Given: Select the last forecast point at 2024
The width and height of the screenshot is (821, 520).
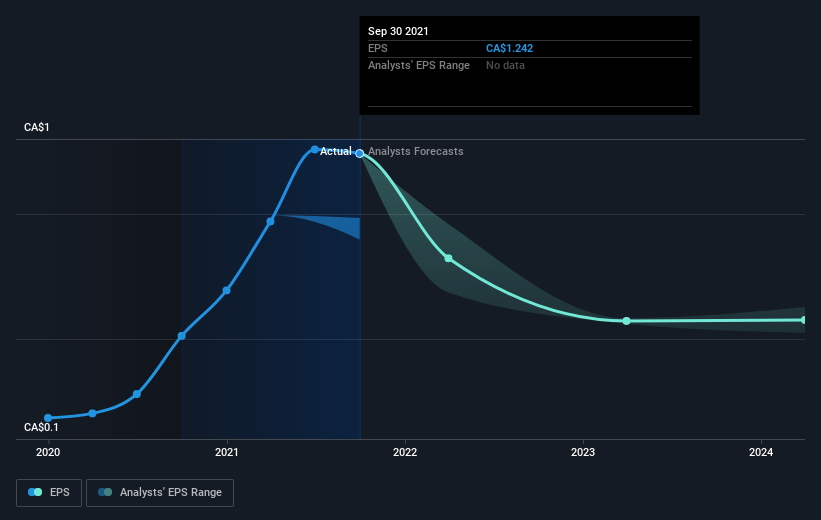Looking at the screenshot, I should click(804, 320).
